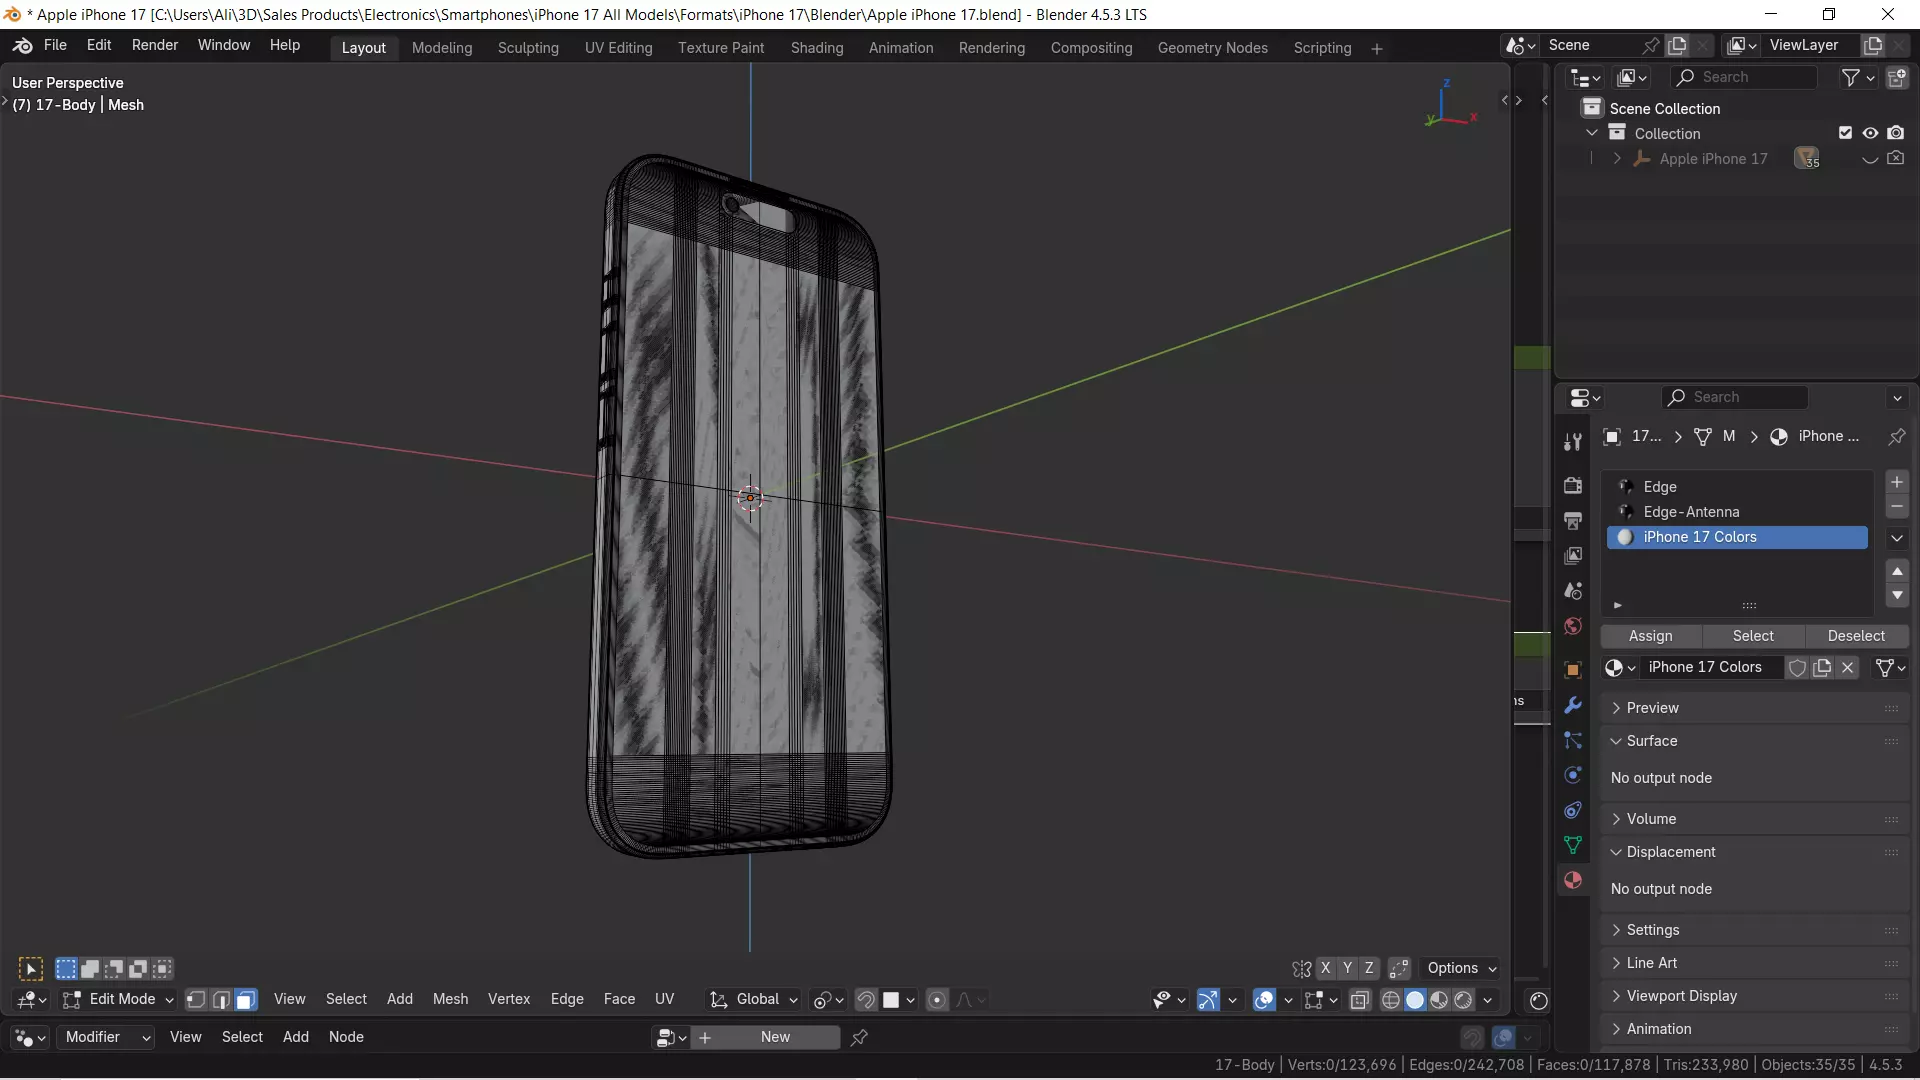Open the Output properties tab
Viewport: 1920px width, 1080px height.
pyautogui.click(x=1573, y=520)
